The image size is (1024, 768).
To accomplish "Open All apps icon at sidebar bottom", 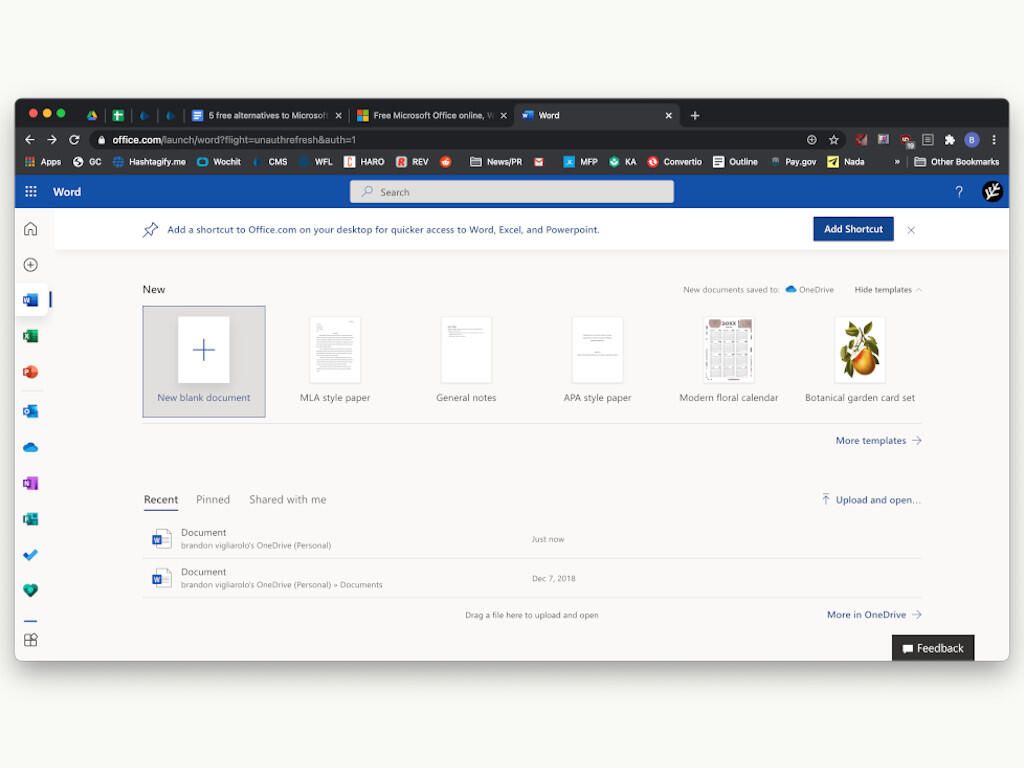I will click(x=31, y=640).
